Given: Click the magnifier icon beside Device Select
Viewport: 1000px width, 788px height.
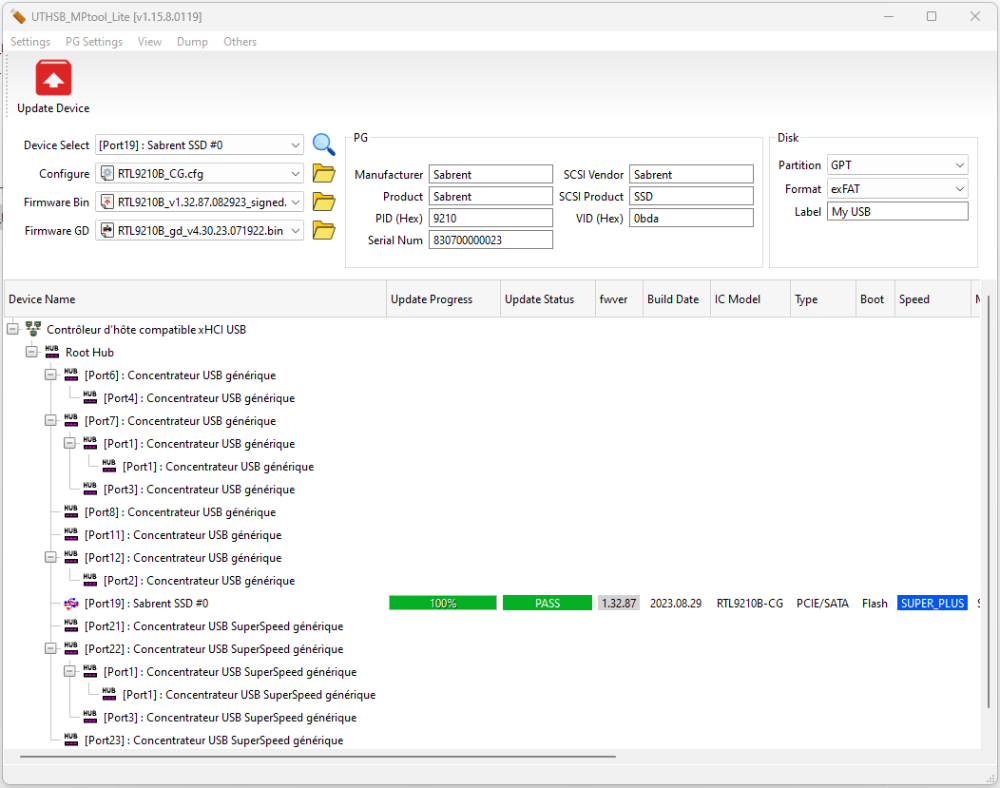Looking at the screenshot, I should 323,145.
